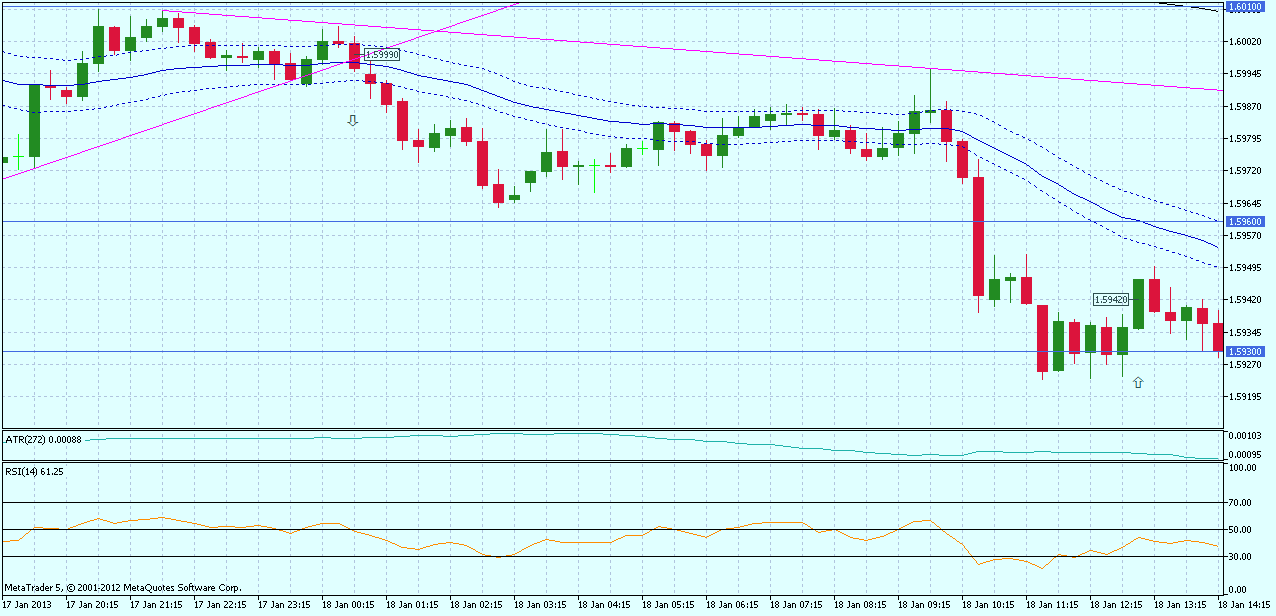Select the blue down arrow annotation on the chart
Viewport: 1276px width, 616px height.
tap(352, 120)
